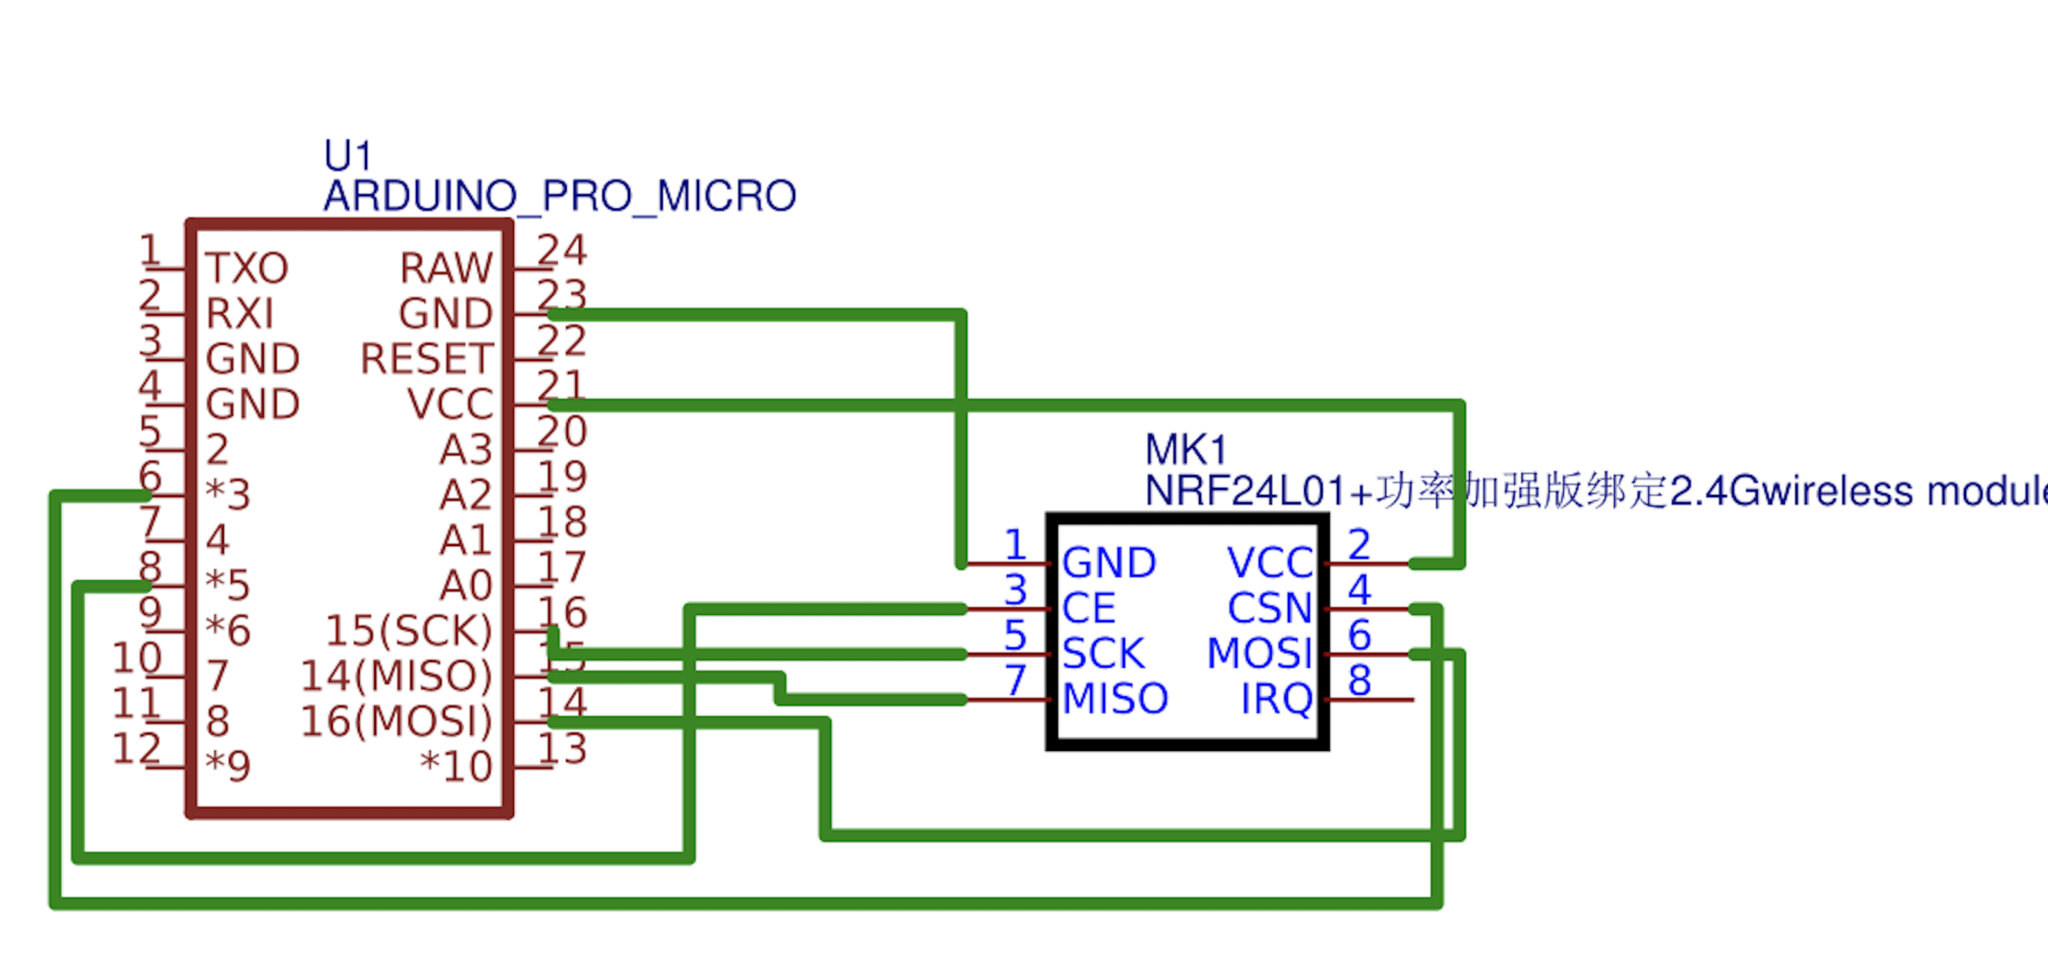Viewport: 2048px width, 980px height.
Task: Click the MISO pin label on MK1
Action: [1115, 699]
